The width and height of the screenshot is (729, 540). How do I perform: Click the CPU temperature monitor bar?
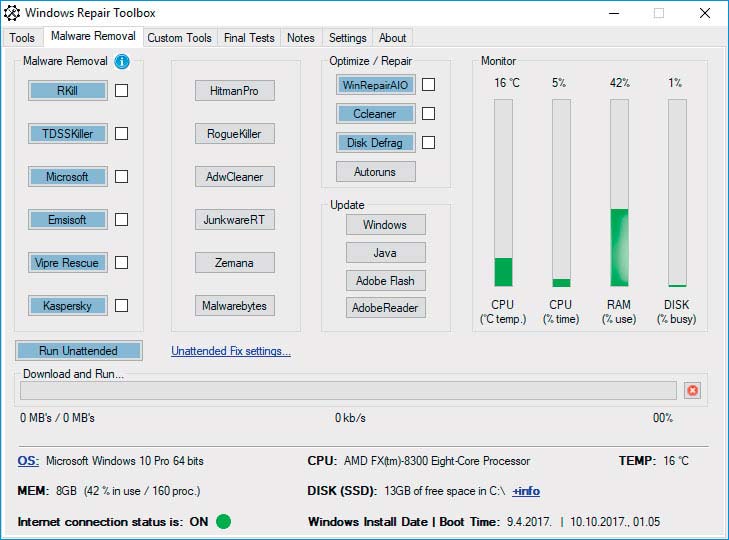point(503,193)
